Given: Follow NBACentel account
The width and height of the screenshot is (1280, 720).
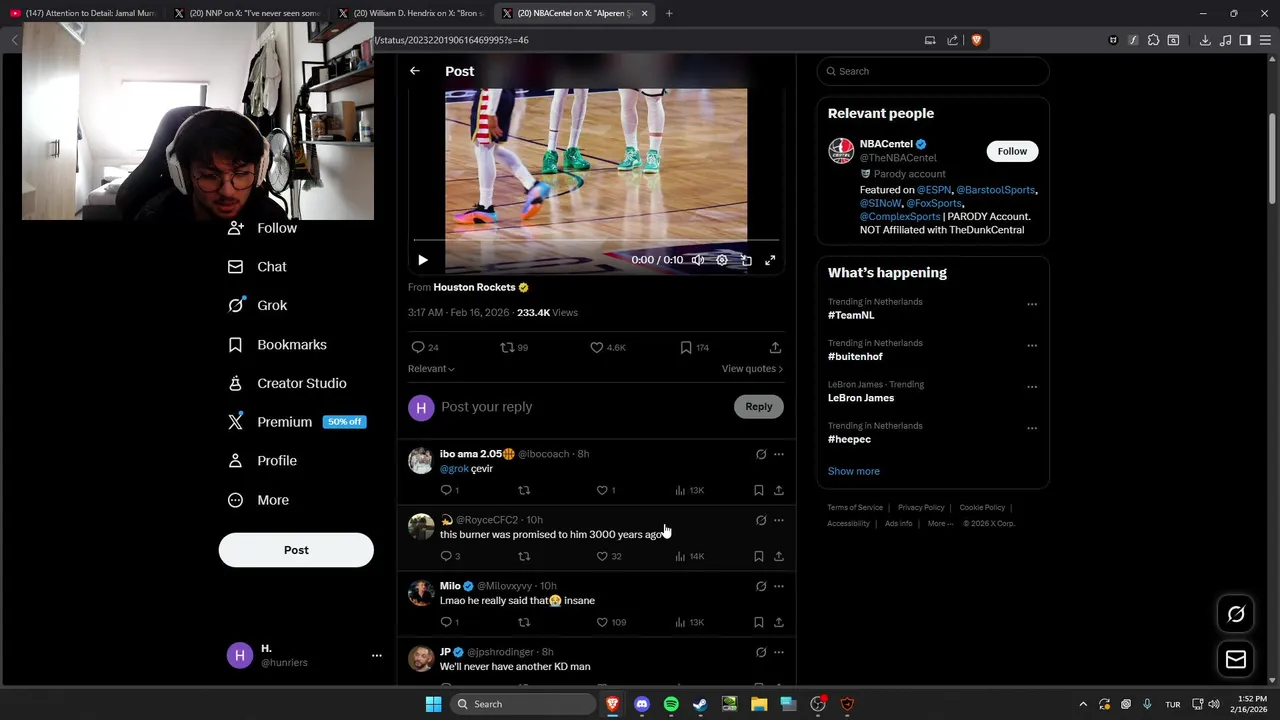Looking at the screenshot, I should pos(1012,151).
